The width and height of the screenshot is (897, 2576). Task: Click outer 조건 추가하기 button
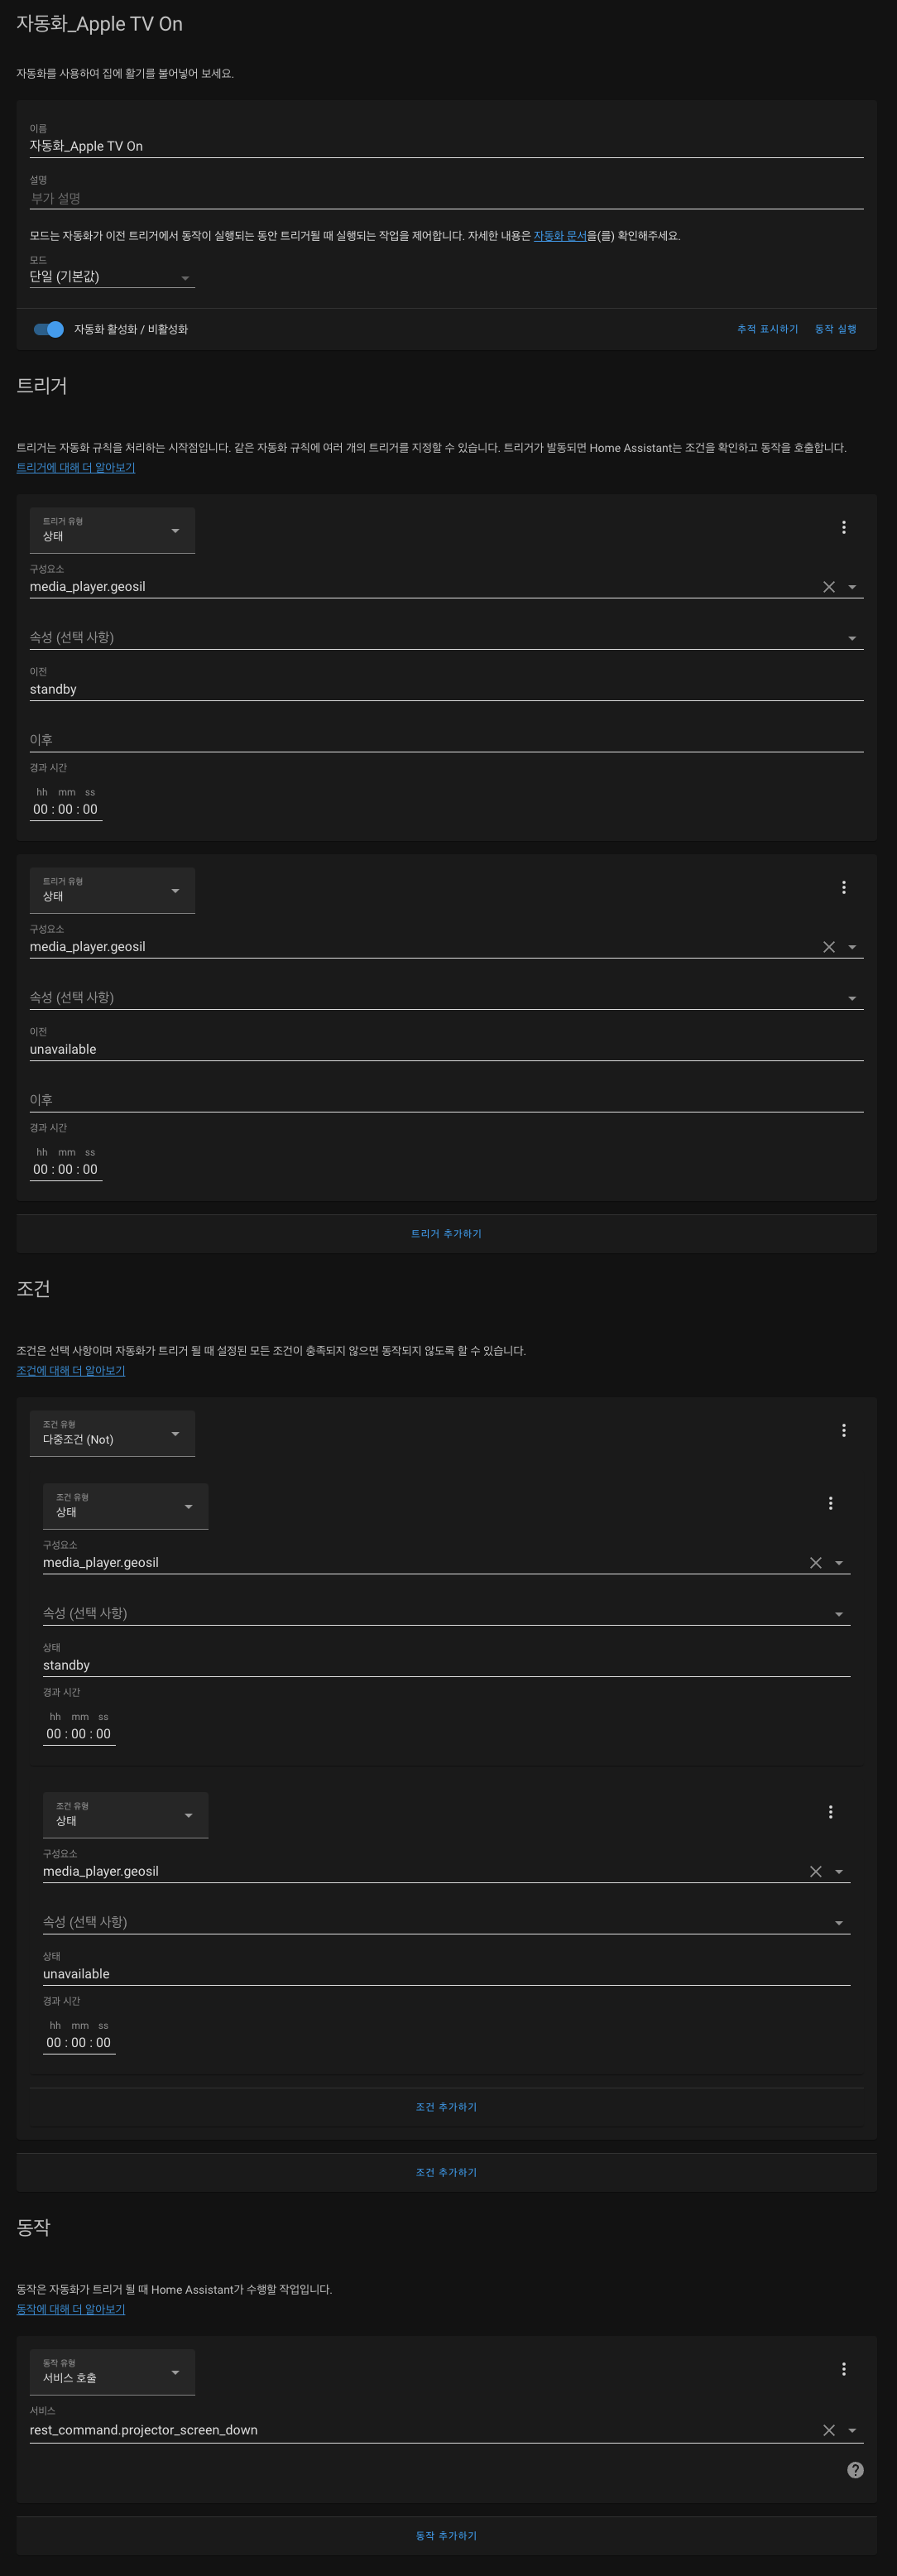pyautogui.click(x=446, y=2172)
